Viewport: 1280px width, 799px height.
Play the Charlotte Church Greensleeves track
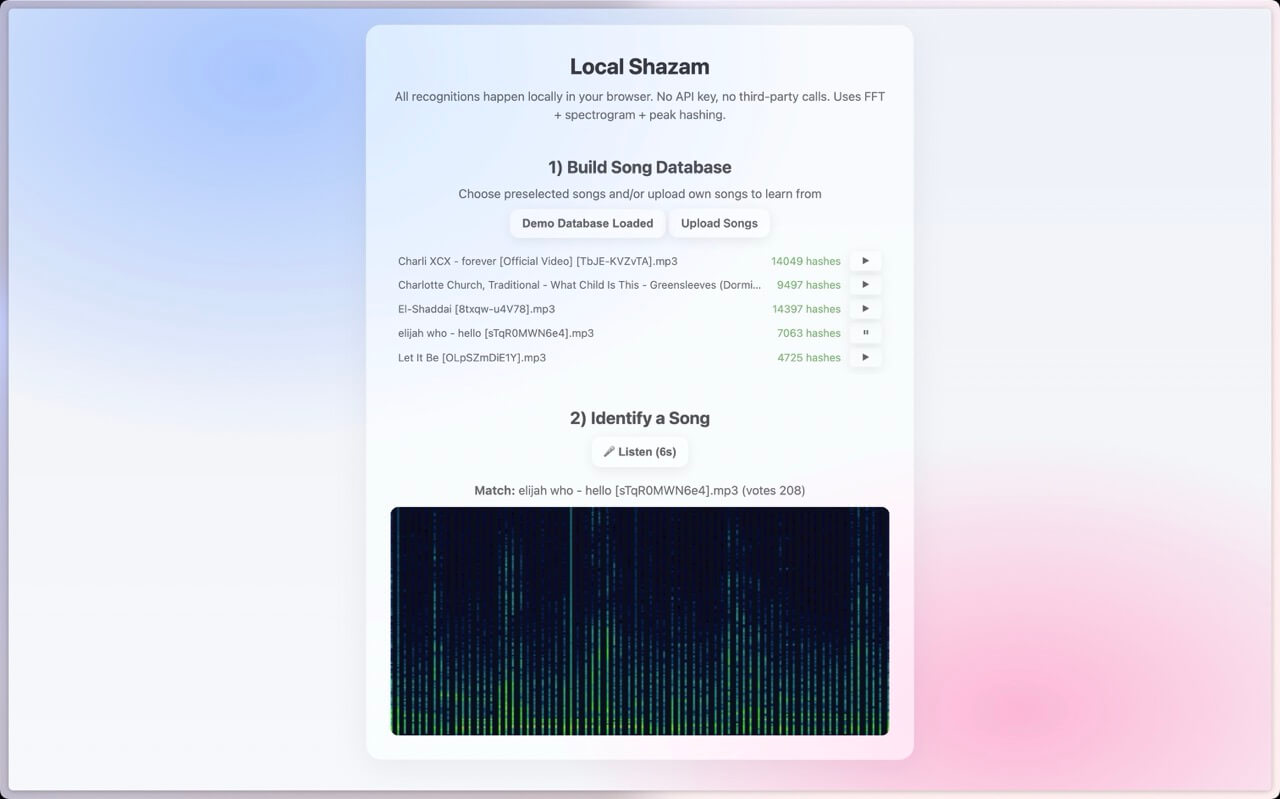click(865, 285)
